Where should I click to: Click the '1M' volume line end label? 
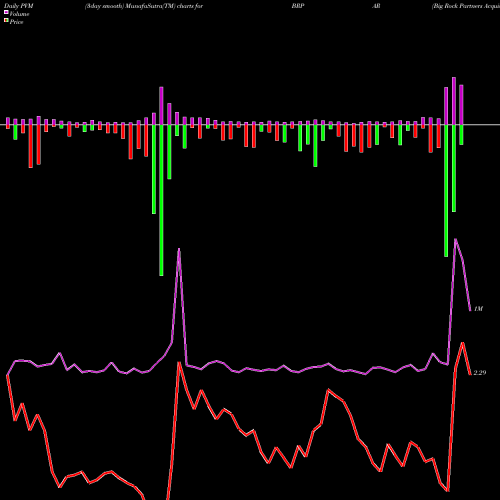(478, 309)
